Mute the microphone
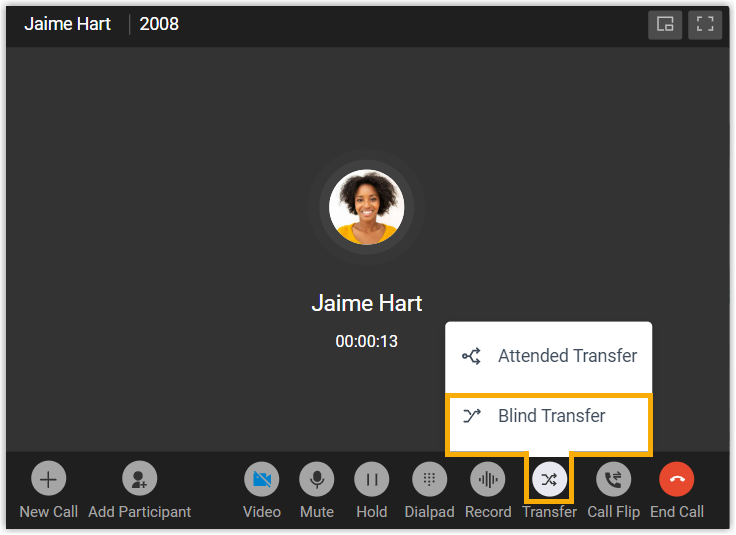736x535 pixels. (317, 479)
